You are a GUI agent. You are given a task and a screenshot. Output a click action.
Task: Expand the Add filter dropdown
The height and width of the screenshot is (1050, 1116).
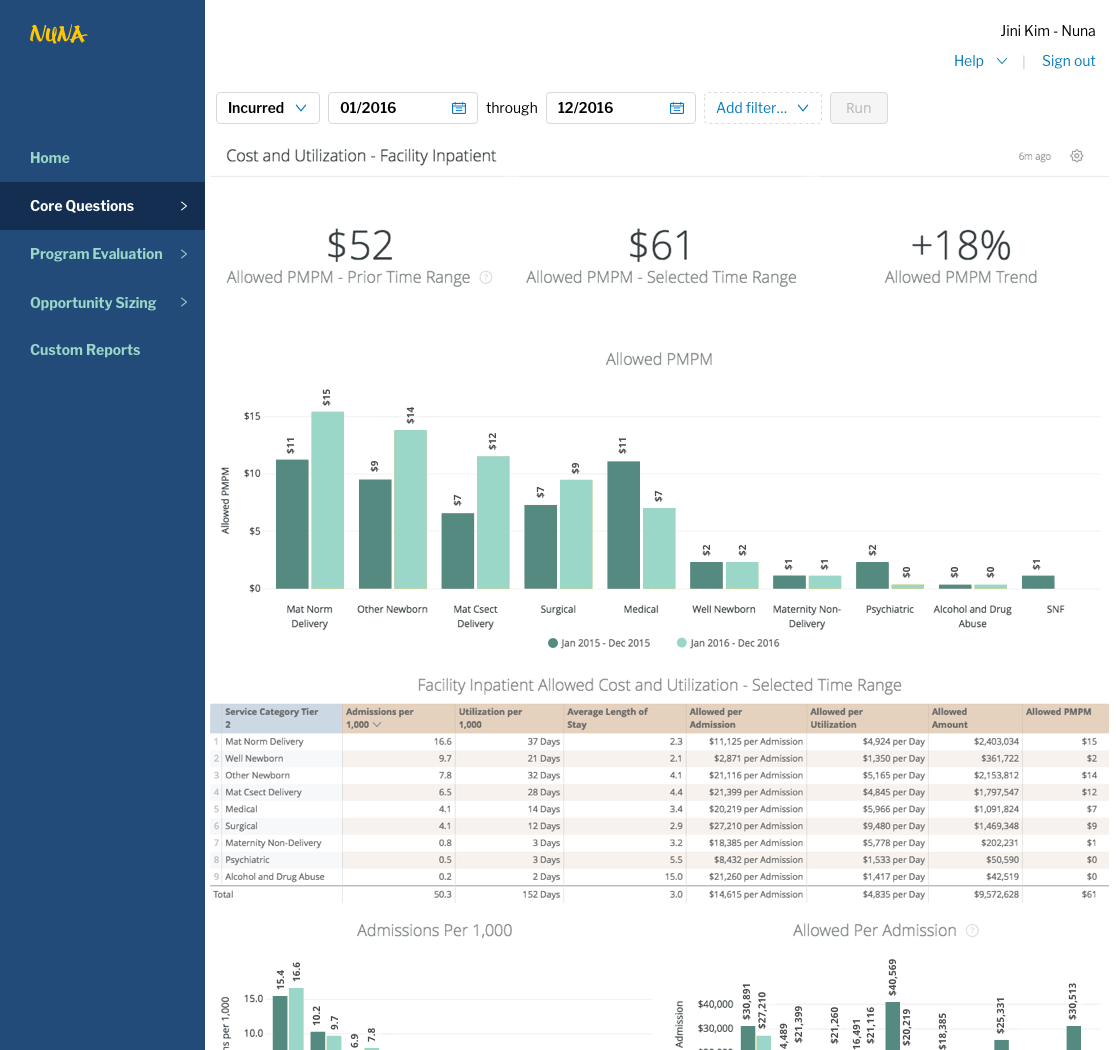[x=762, y=108]
